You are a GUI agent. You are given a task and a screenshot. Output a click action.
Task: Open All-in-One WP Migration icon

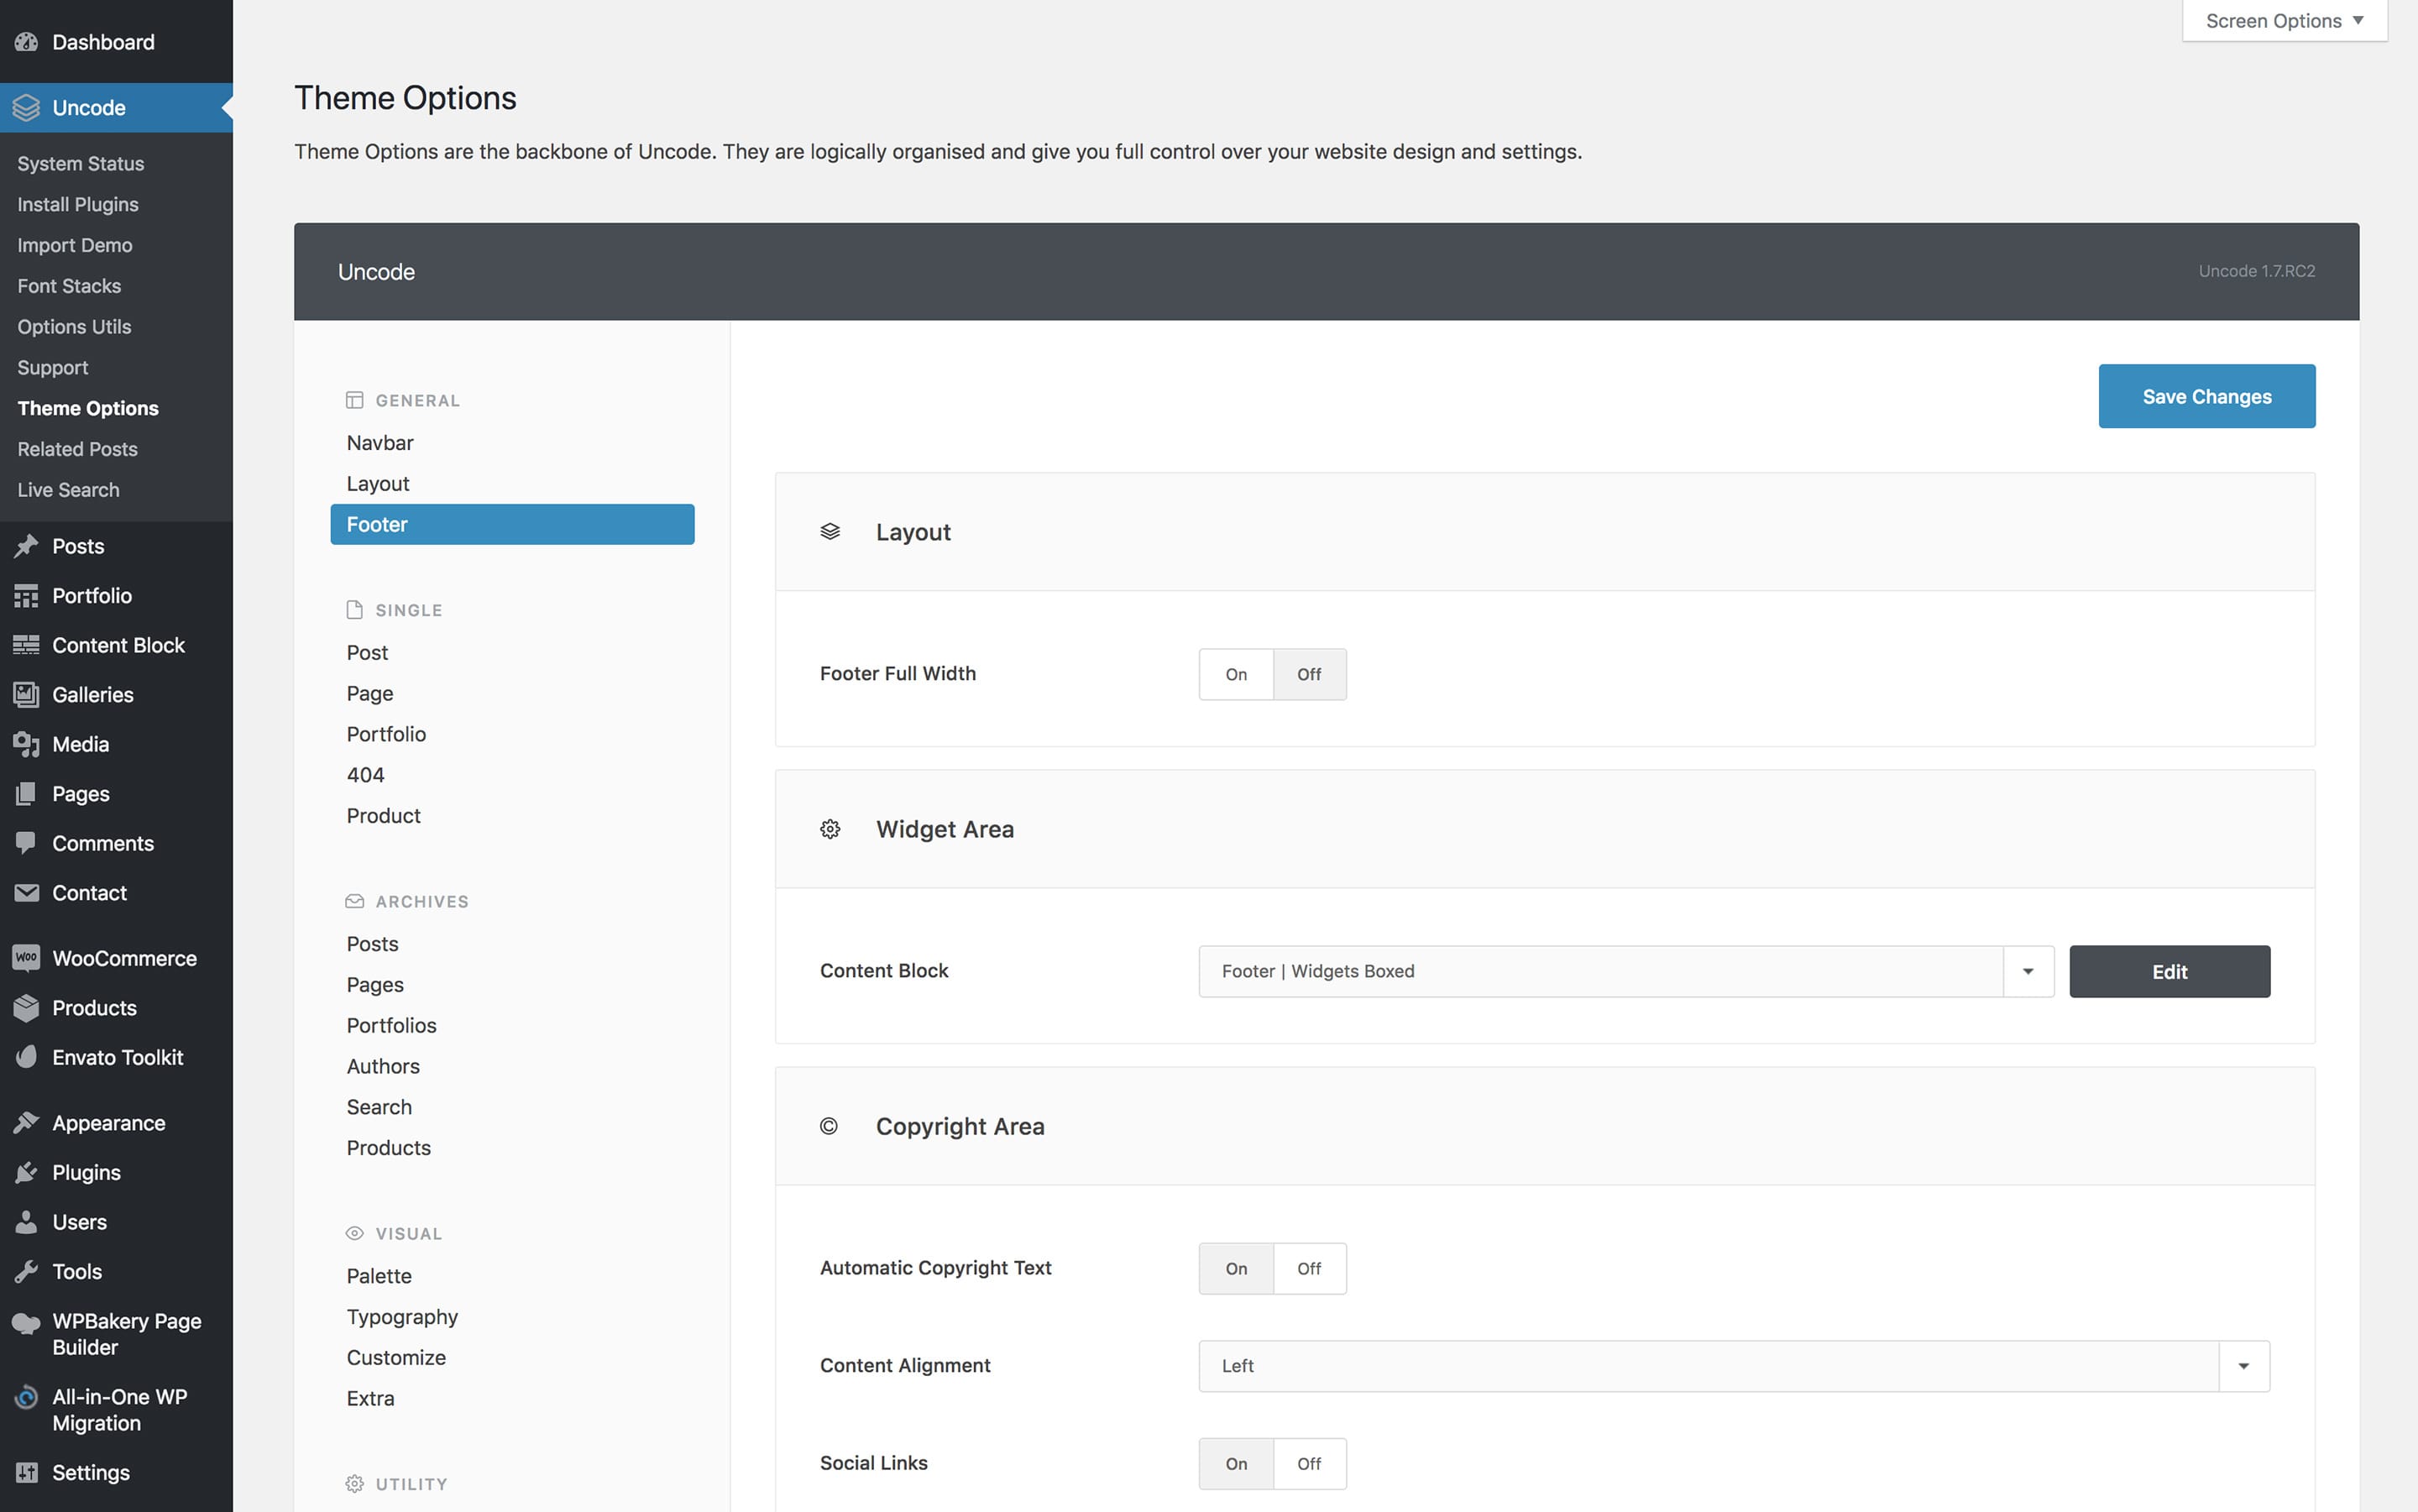(26, 1398)
